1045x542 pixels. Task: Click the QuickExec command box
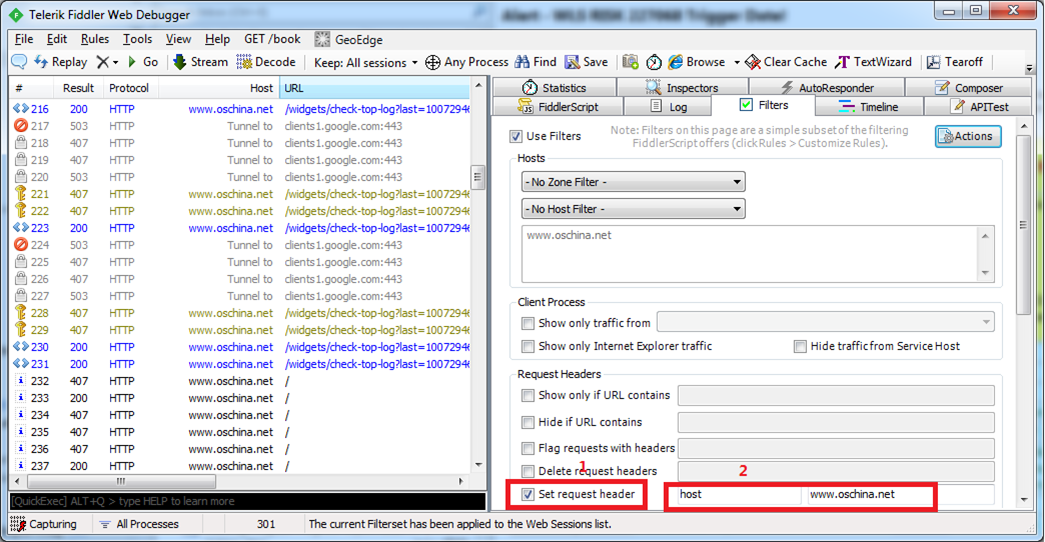pyautogui.click(x=247, y=501)
